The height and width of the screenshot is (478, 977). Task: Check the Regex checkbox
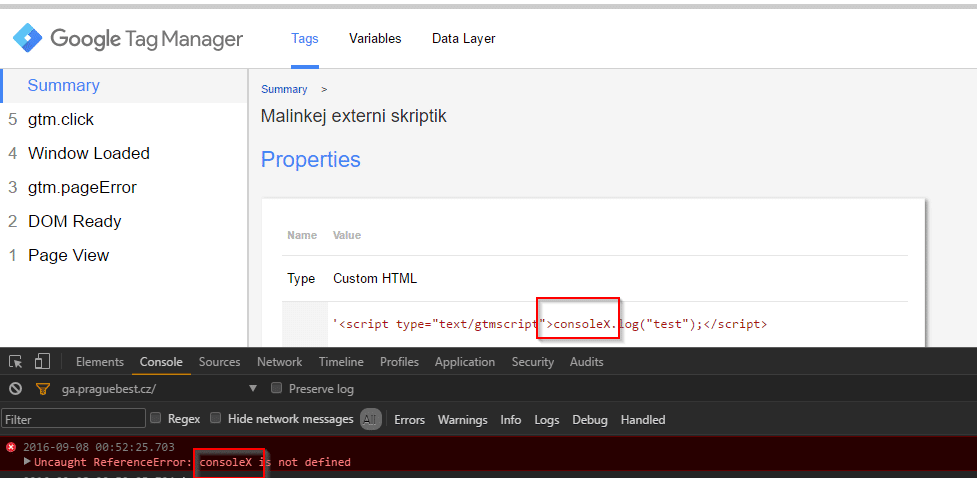tap(156, 418)
